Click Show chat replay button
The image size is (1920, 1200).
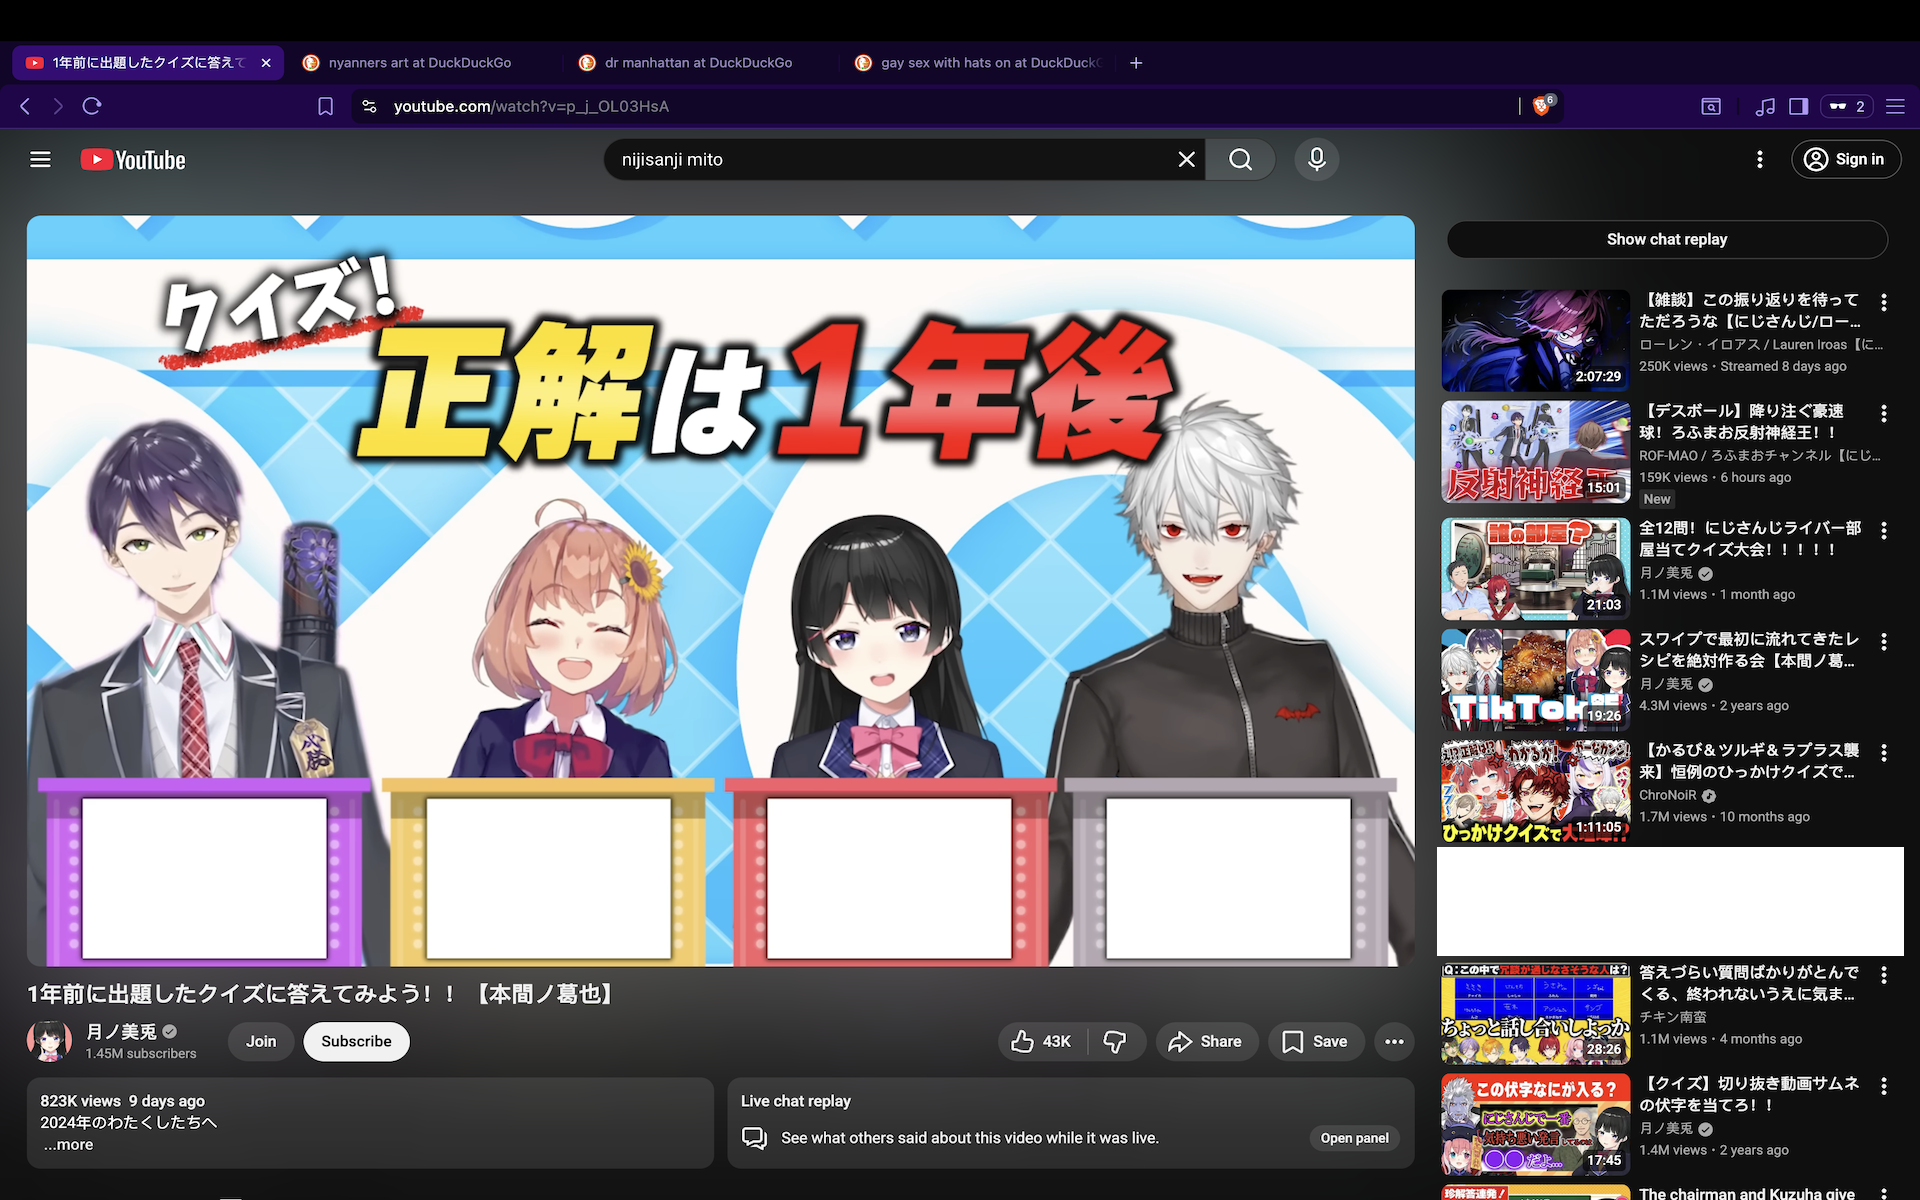[x=1666, y=240]
